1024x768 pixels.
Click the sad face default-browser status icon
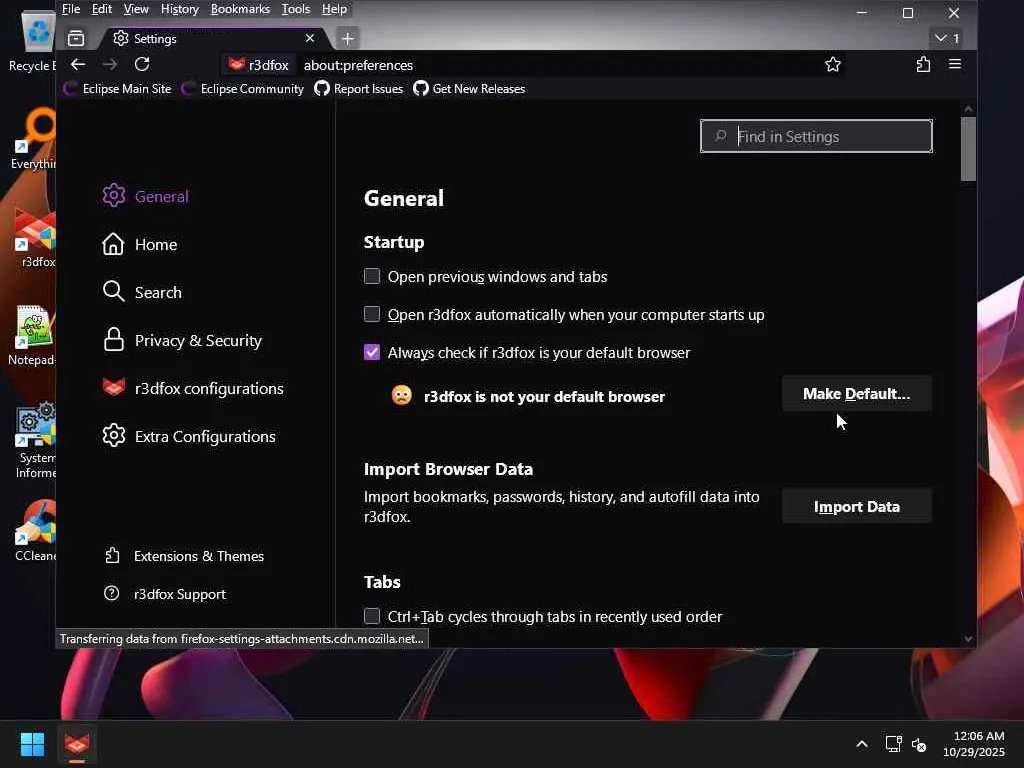[x=402, y=394]
